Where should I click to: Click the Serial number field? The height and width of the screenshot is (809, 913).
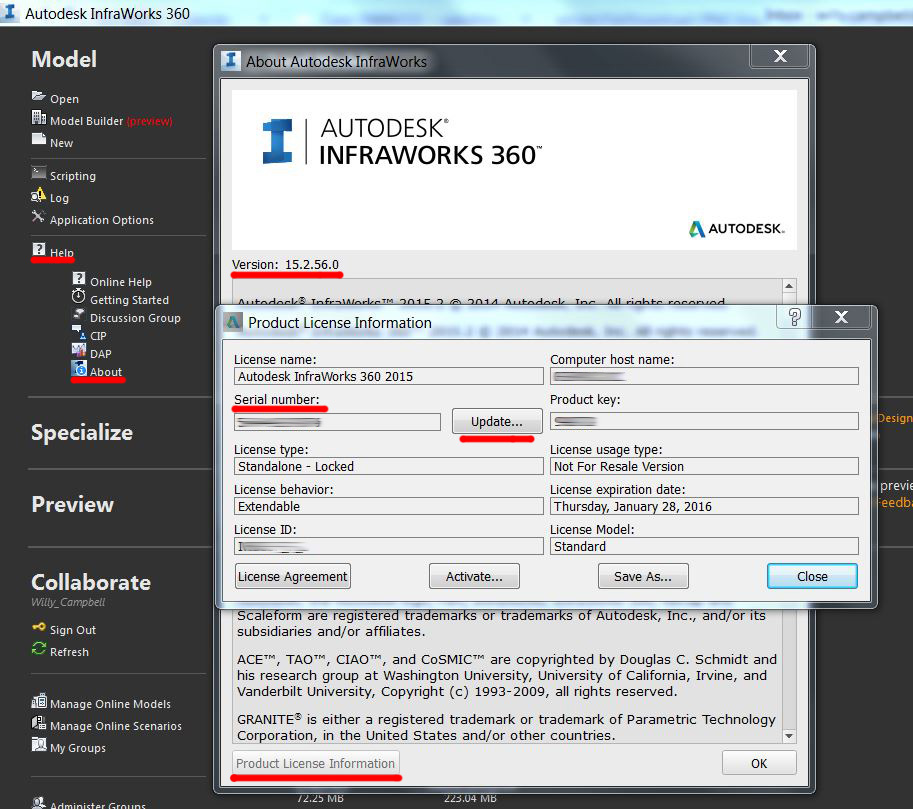pos(337,422)
